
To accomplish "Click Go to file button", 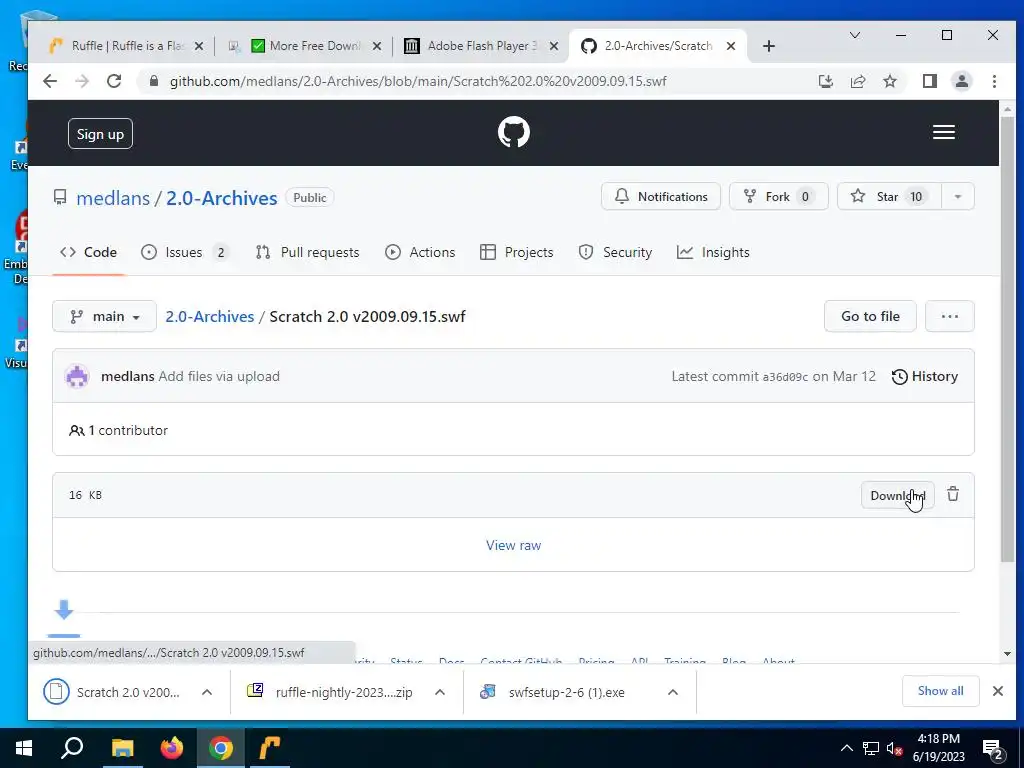I will (x=870, y=317).
